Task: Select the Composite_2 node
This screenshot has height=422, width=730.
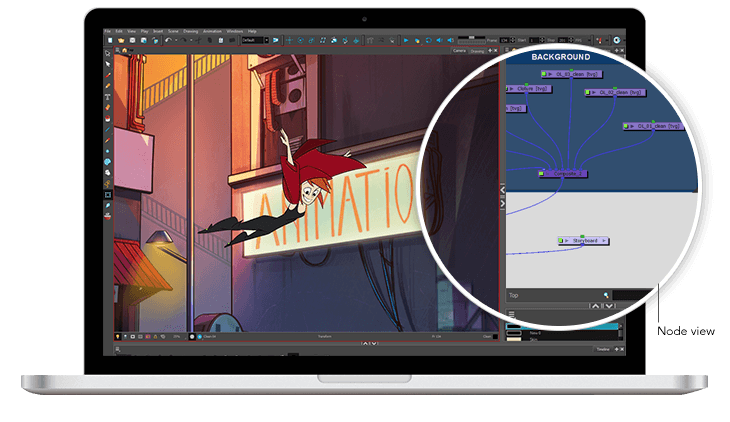Action: pyautogui.click(x=562, y=174)
